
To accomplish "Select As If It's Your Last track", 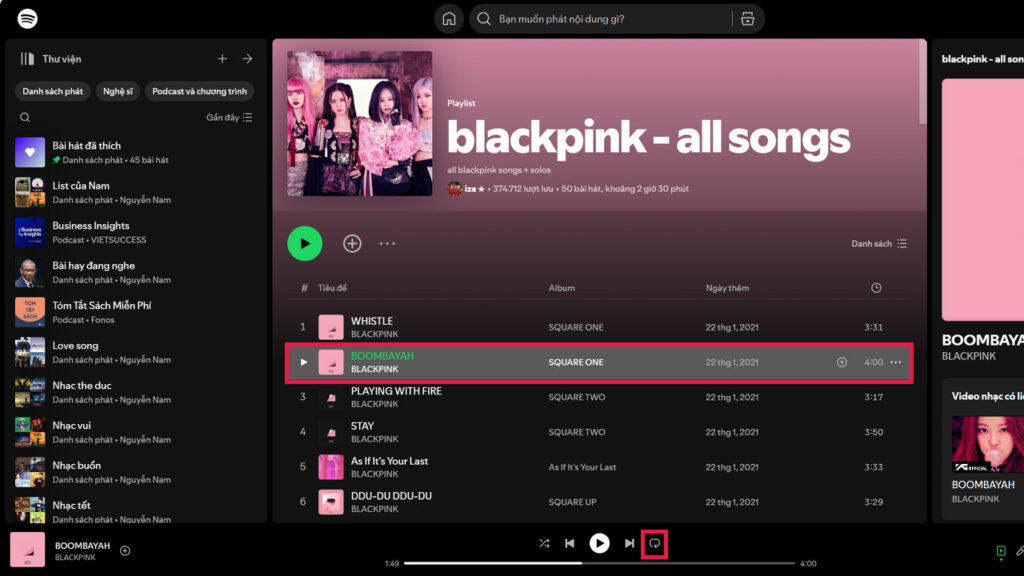I will click(599, 467).
